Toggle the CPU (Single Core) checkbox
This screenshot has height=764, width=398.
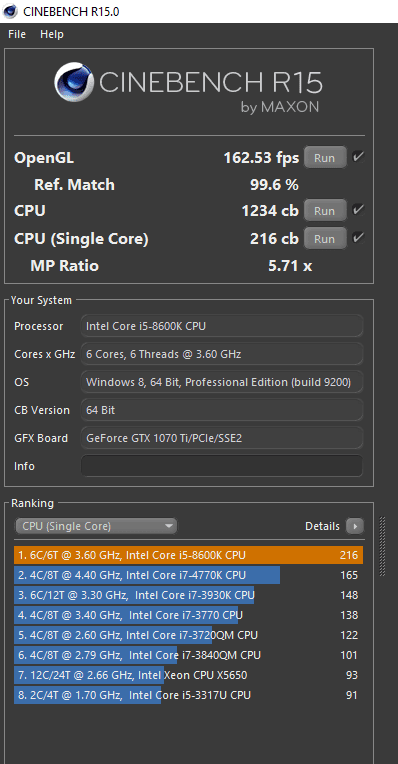point(359,238)
